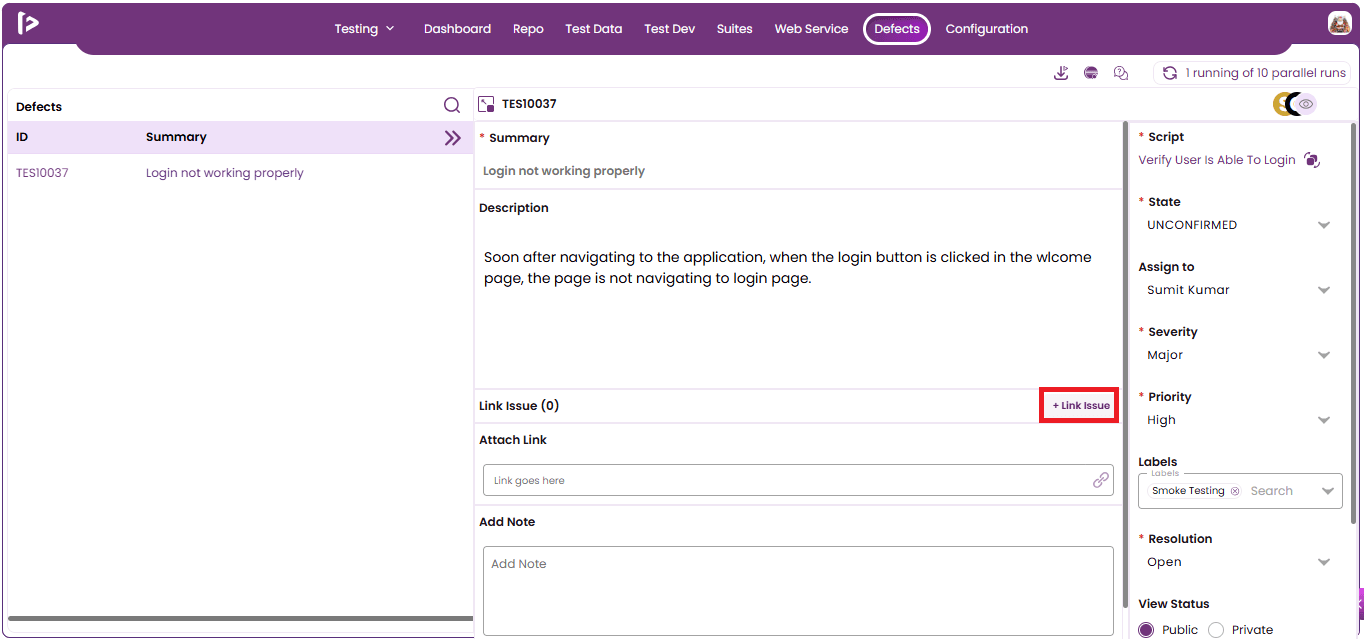Click the ID column header

tap(22, 137)
